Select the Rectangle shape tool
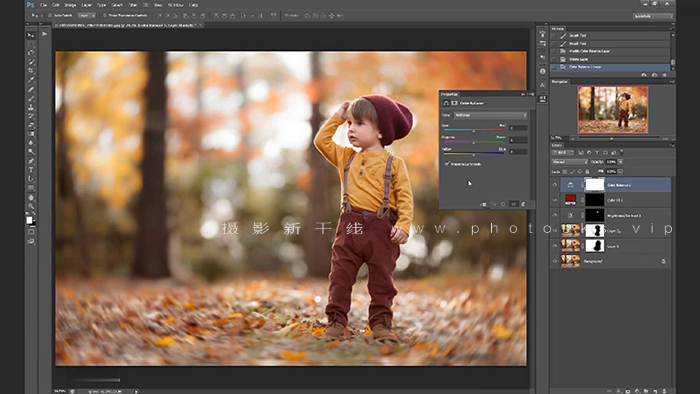This screenshot has height=394, width=700. (x=31, y=188)
